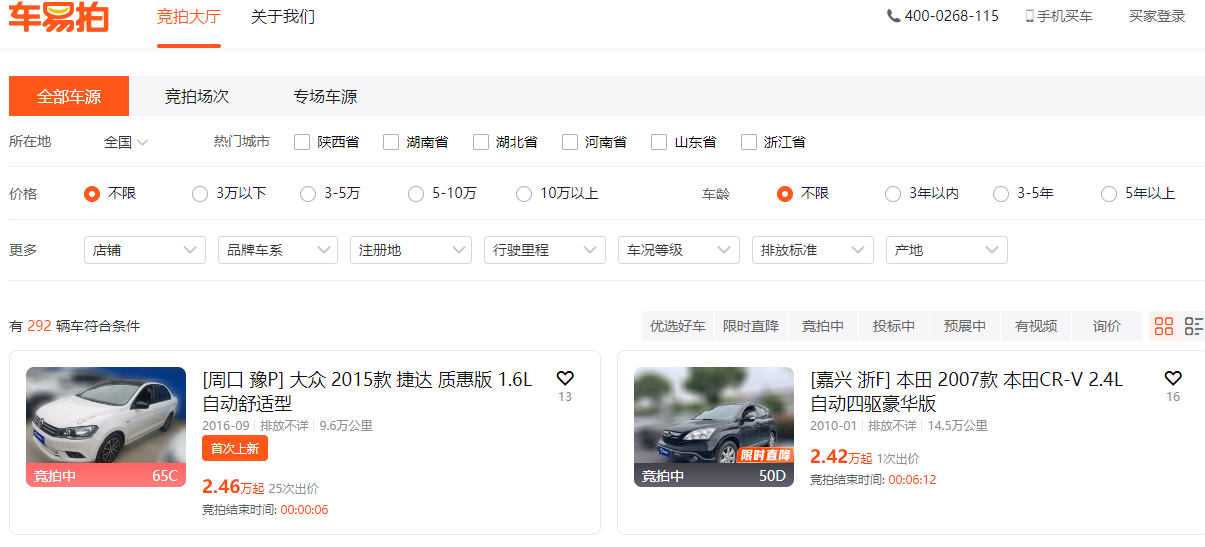Click the phone icon beside 400-0268-115
The width and height of the screenshot is (1205, 547).
coord(893,16)
